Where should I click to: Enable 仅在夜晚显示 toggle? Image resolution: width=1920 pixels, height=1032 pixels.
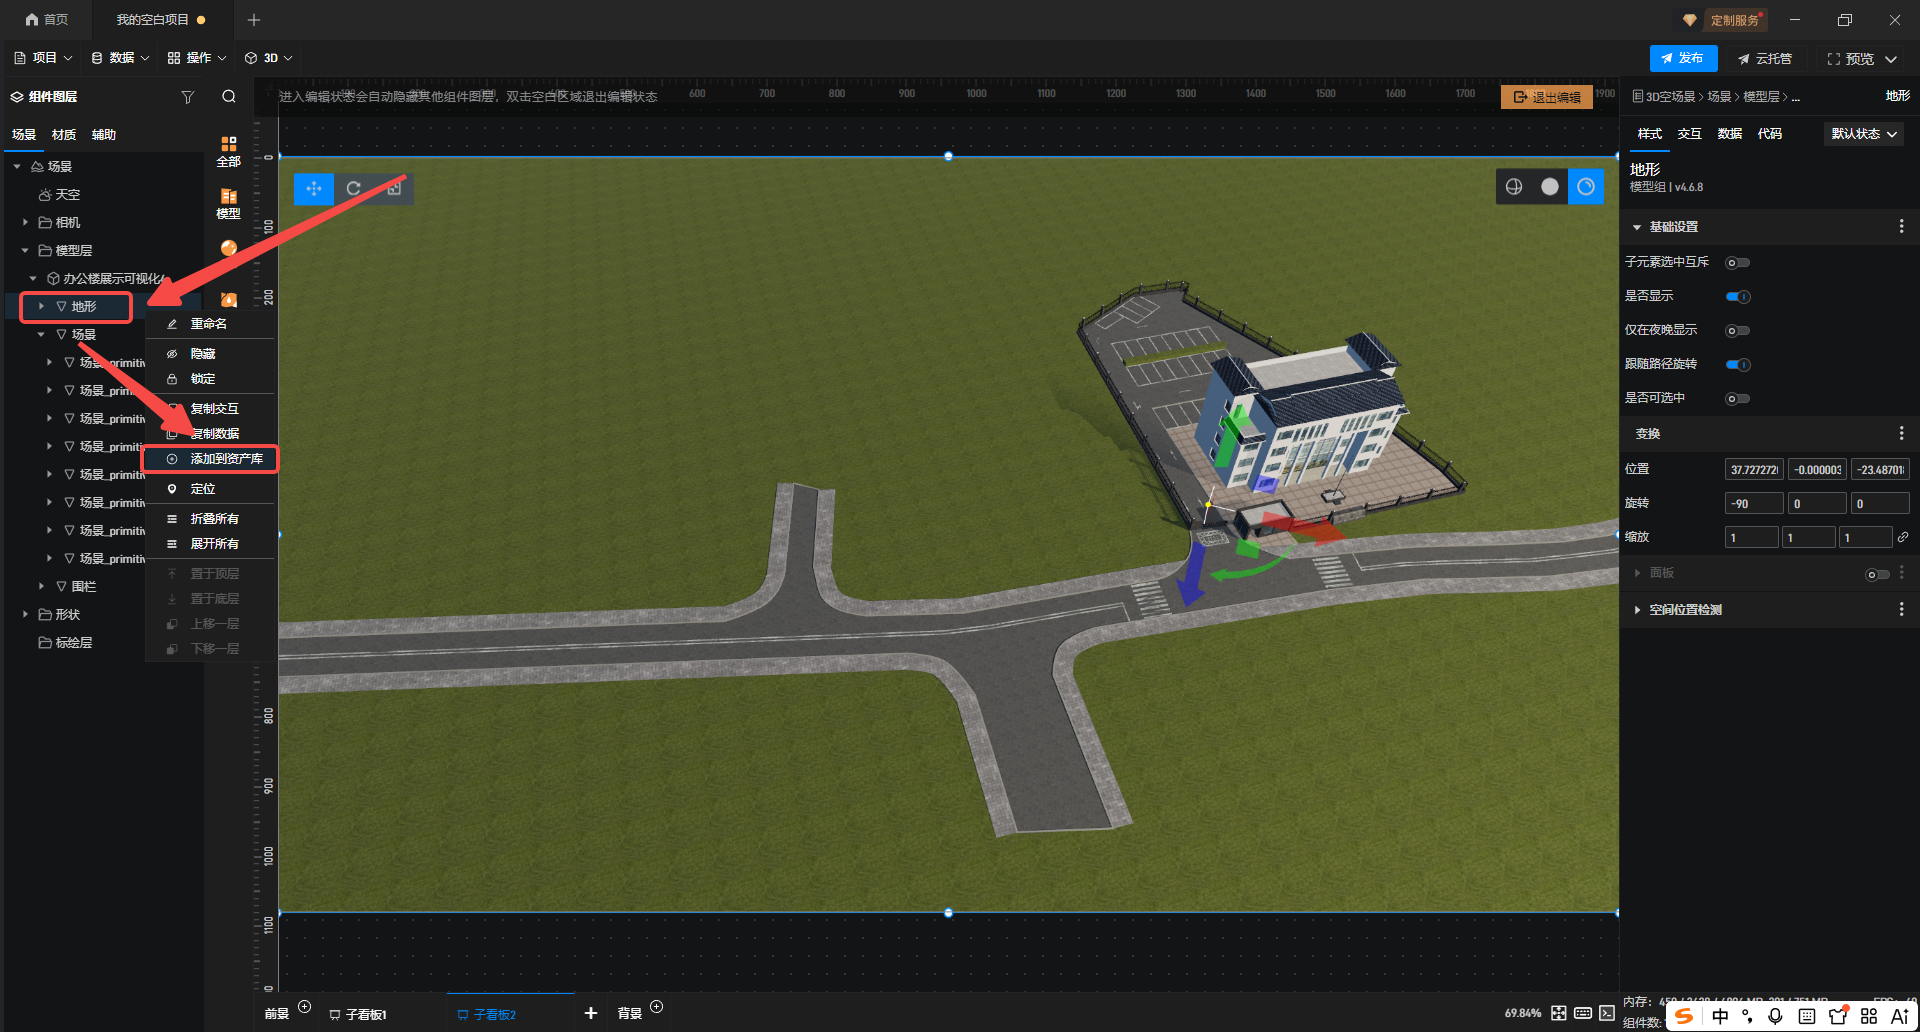point(1738,331)
